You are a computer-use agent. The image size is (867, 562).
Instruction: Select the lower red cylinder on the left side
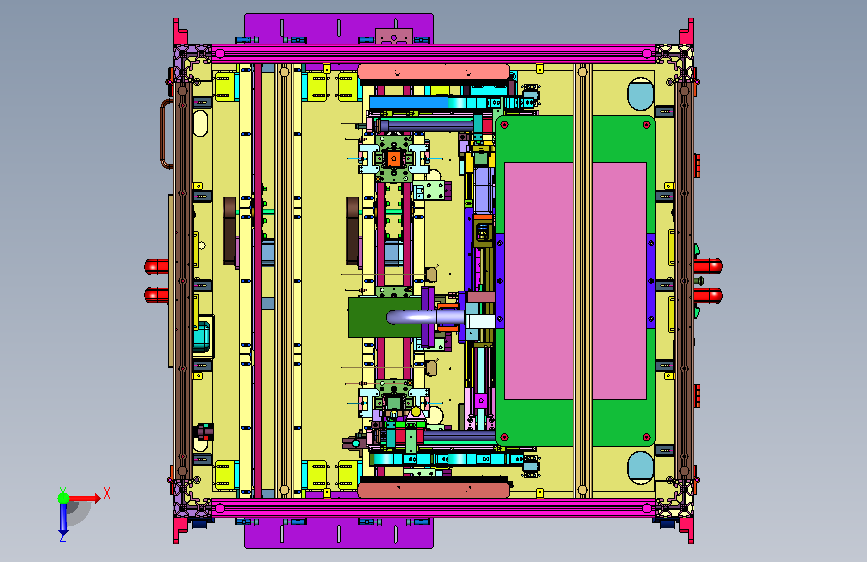[156, 295]
